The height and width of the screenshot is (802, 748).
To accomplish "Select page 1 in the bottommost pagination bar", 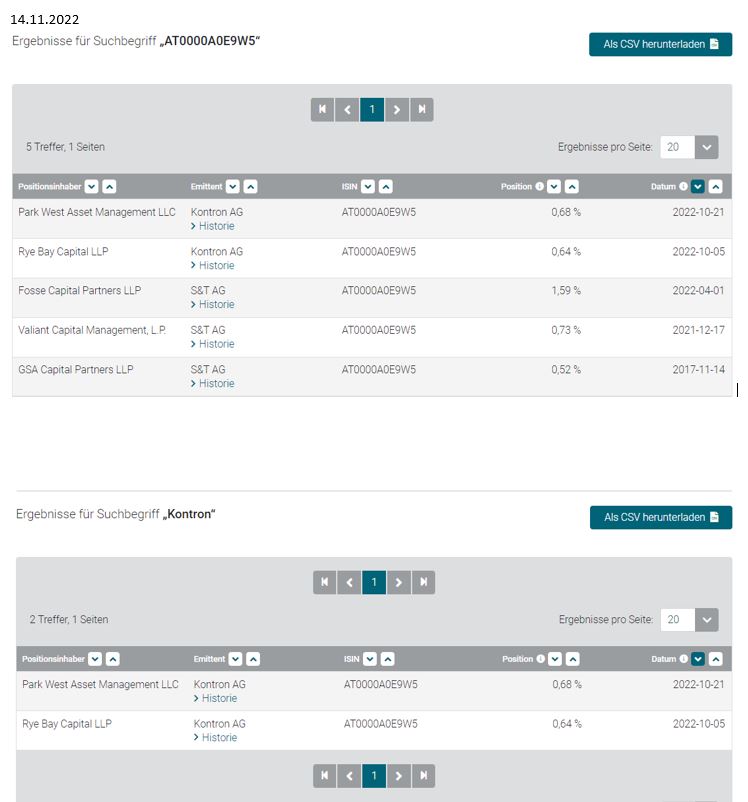I will [374, 775].
